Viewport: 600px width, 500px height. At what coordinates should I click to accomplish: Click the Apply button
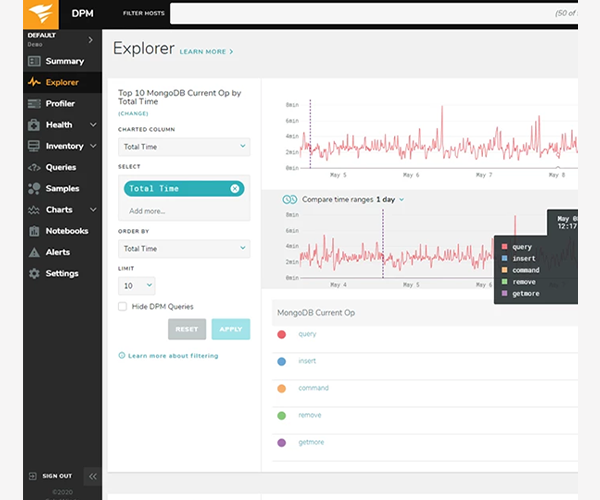(x=231, y=329)
